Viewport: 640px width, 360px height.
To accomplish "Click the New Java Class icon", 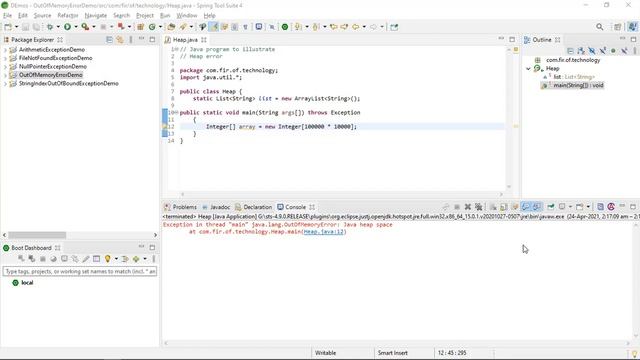I will pyautogui.click(x=152, y=27).
